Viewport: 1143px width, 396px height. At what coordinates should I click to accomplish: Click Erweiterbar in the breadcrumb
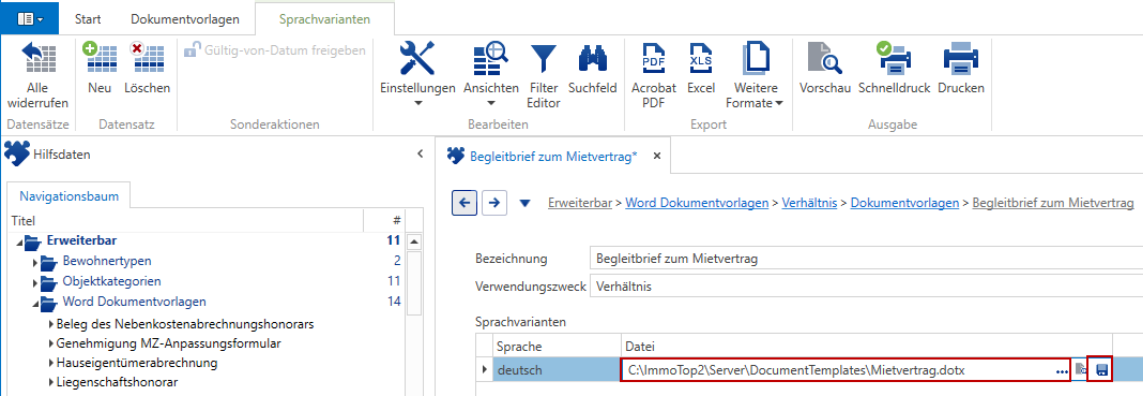pyautogui.click(x=580, y=203)
